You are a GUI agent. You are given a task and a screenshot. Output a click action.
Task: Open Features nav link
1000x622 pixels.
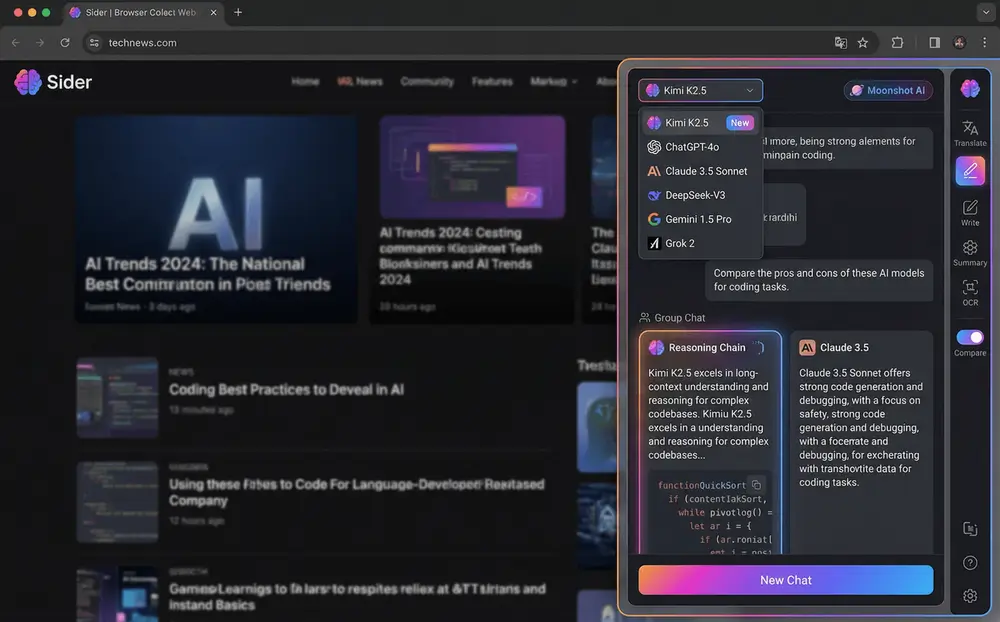(492, 81)
